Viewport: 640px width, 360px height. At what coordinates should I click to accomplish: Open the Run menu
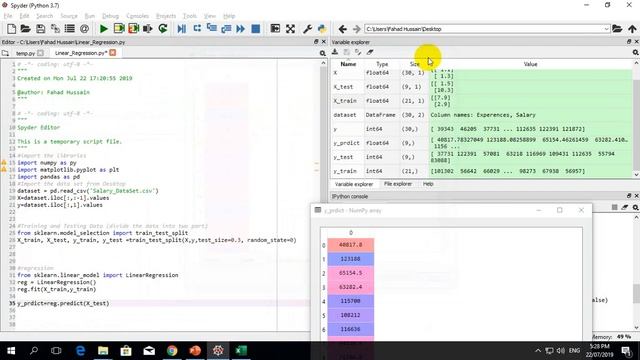point(90,16)
